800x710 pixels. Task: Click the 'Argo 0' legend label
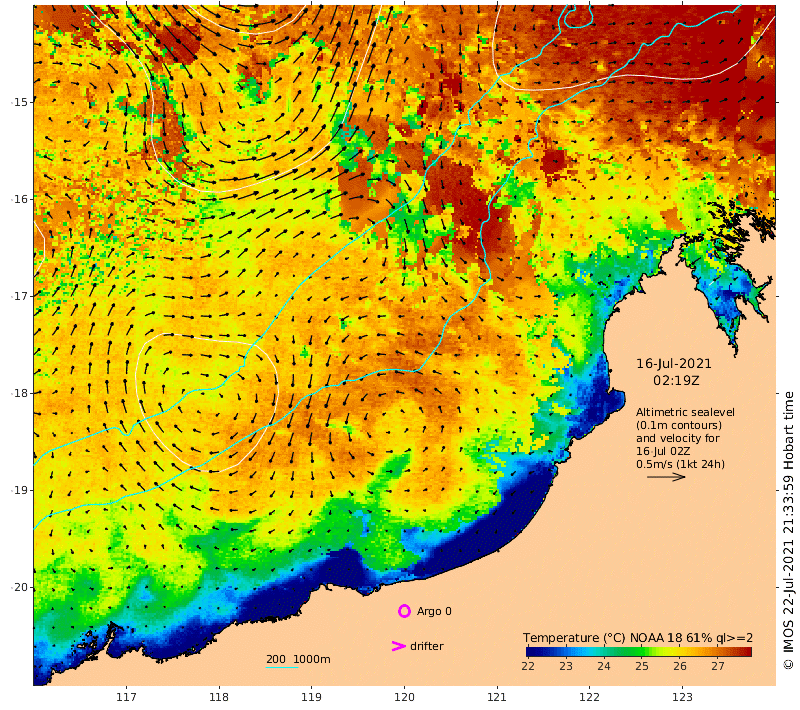coord(434,611)
